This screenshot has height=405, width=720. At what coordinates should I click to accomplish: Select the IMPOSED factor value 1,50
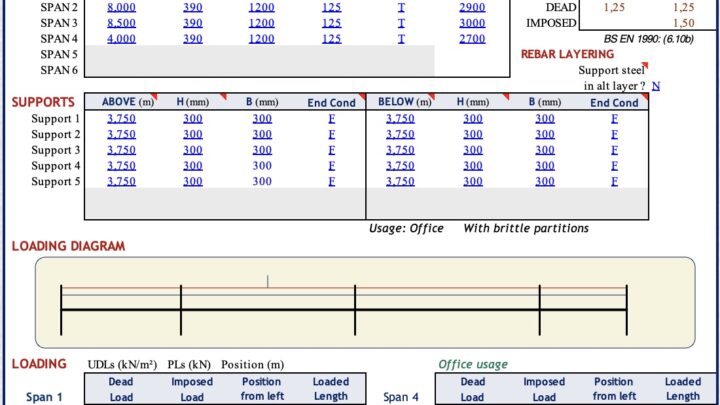coord(683,23)
